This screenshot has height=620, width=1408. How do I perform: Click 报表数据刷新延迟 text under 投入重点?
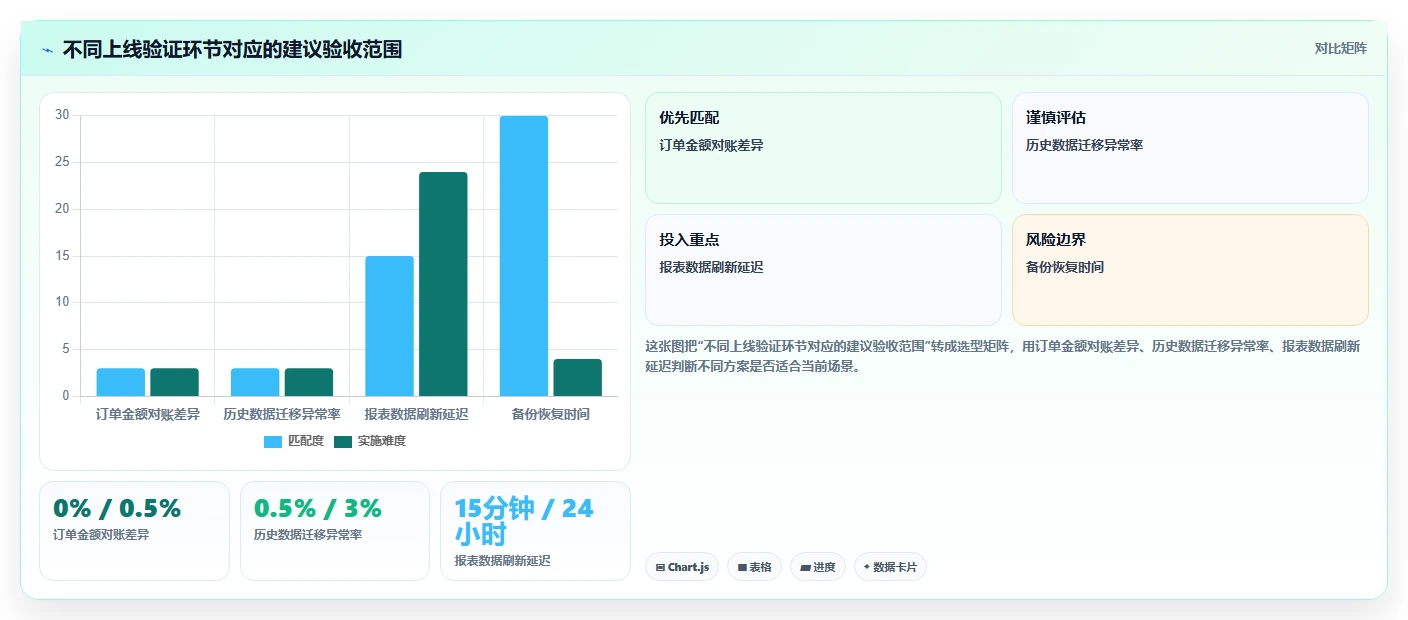click(x=711, y=268)
